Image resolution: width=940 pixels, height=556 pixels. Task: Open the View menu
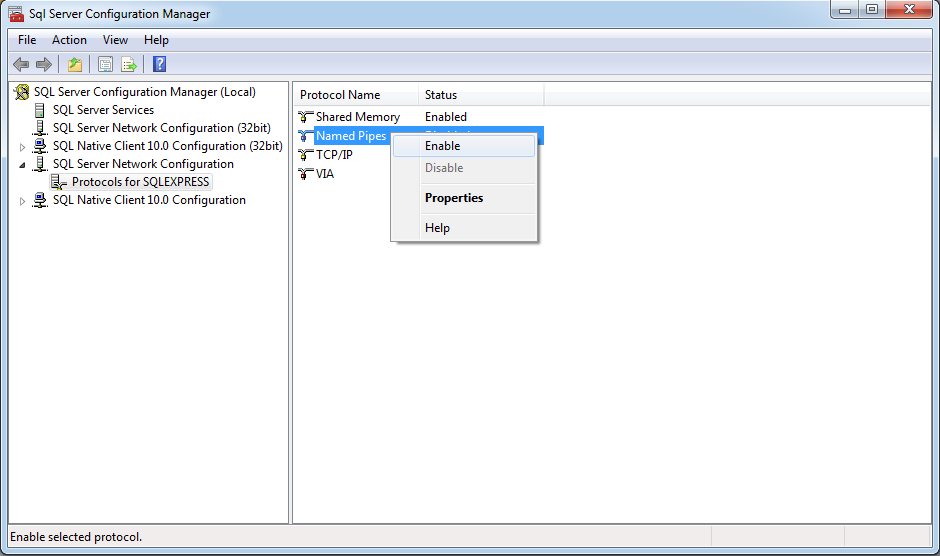[x=115, y=40]
